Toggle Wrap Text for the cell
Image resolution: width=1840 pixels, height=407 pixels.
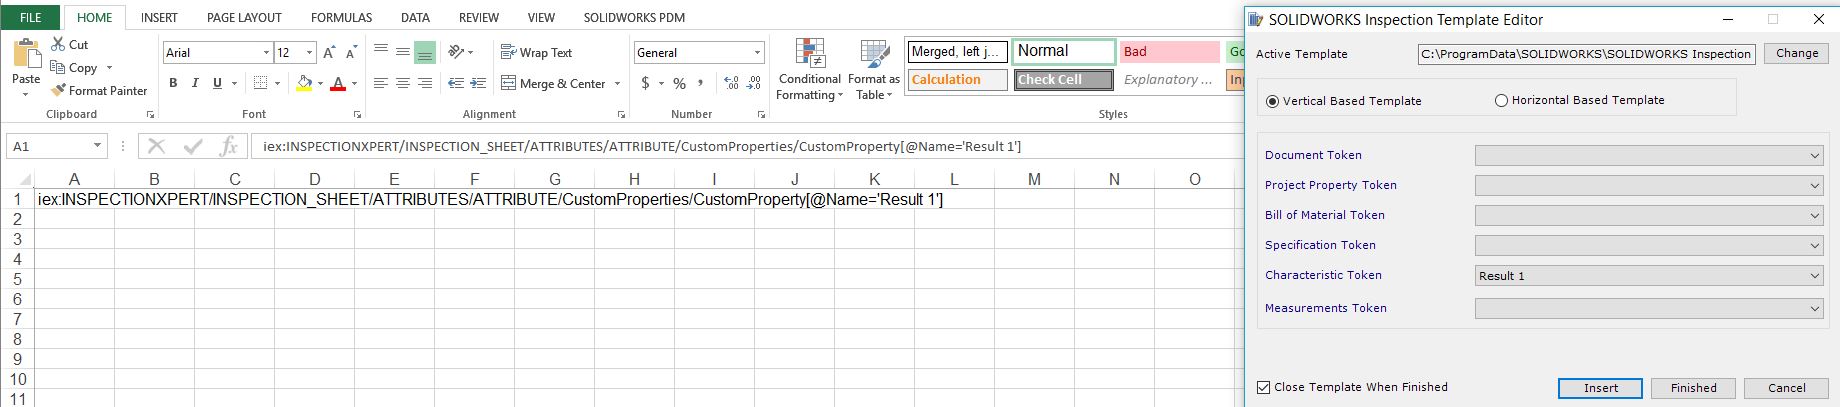[x=536, y=53]
